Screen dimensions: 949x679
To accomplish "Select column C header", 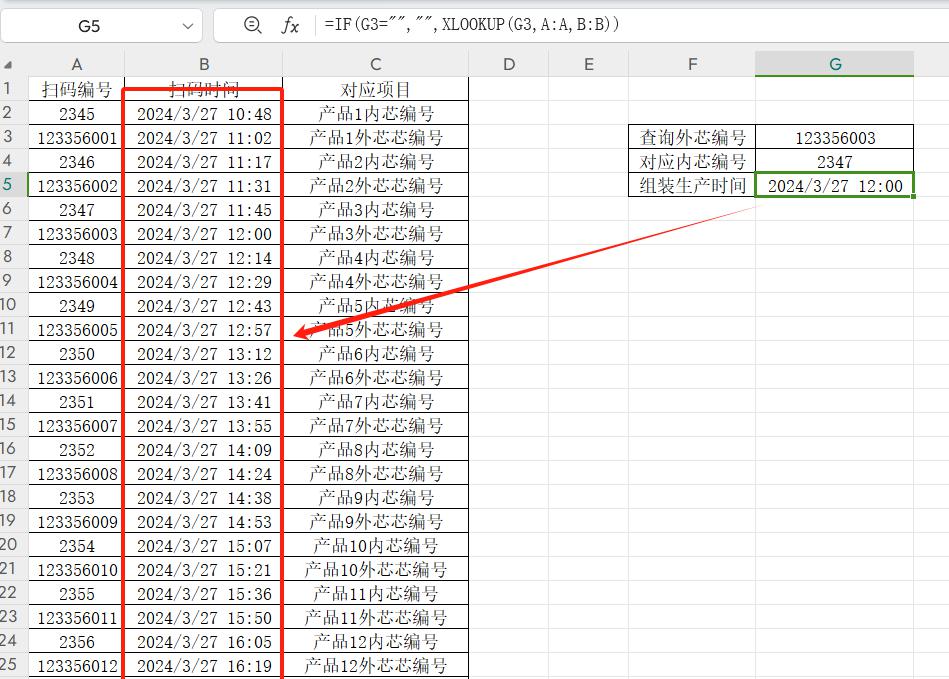I will [375, 64].
